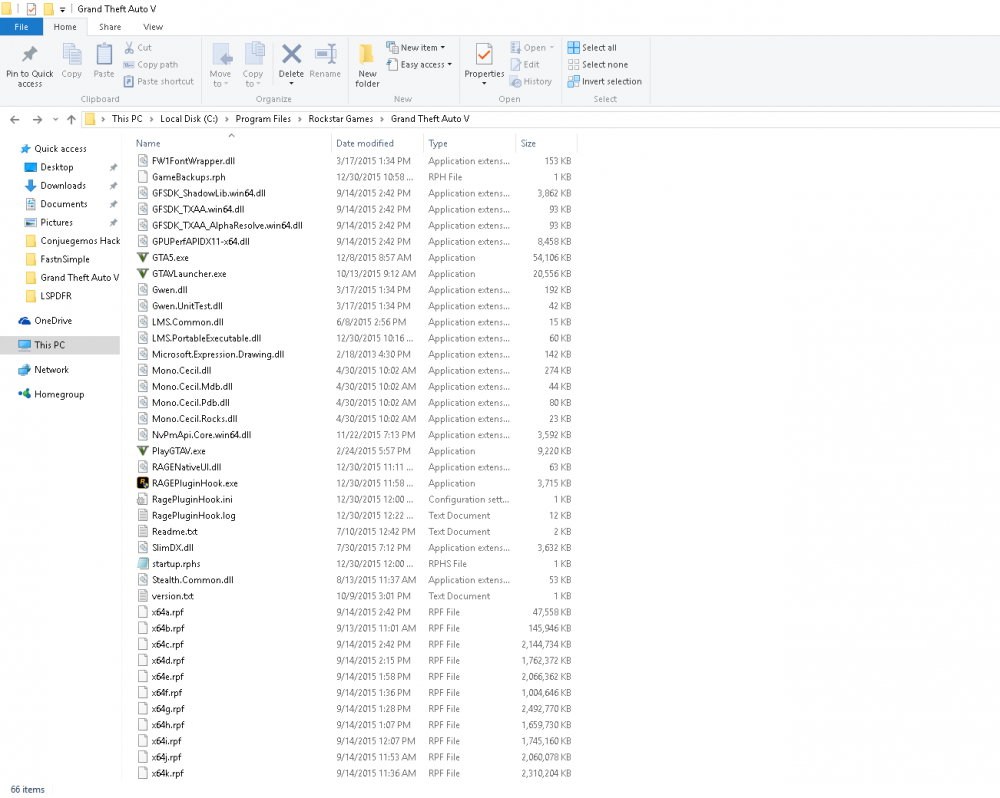The image size is (1000, 798).
Task: Switch to the View tab
Action: click(x=153, y=27)
